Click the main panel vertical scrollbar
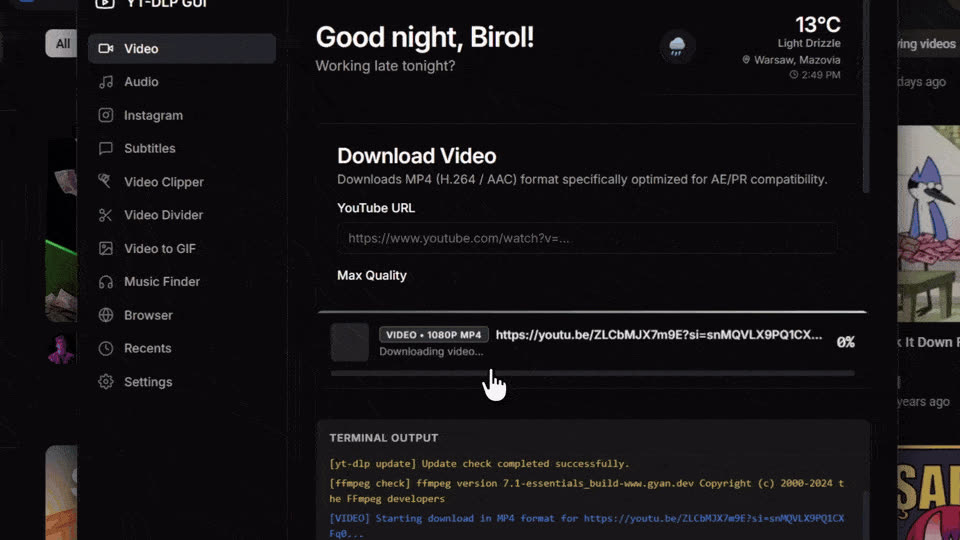This screenshot has width=960, height=540. 866,97
